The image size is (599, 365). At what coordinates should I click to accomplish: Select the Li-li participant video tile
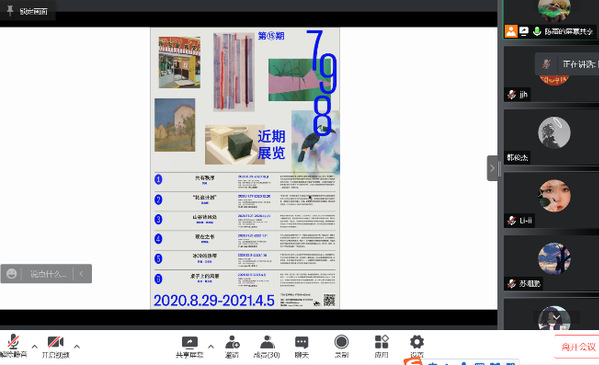(x=551, y=200)
